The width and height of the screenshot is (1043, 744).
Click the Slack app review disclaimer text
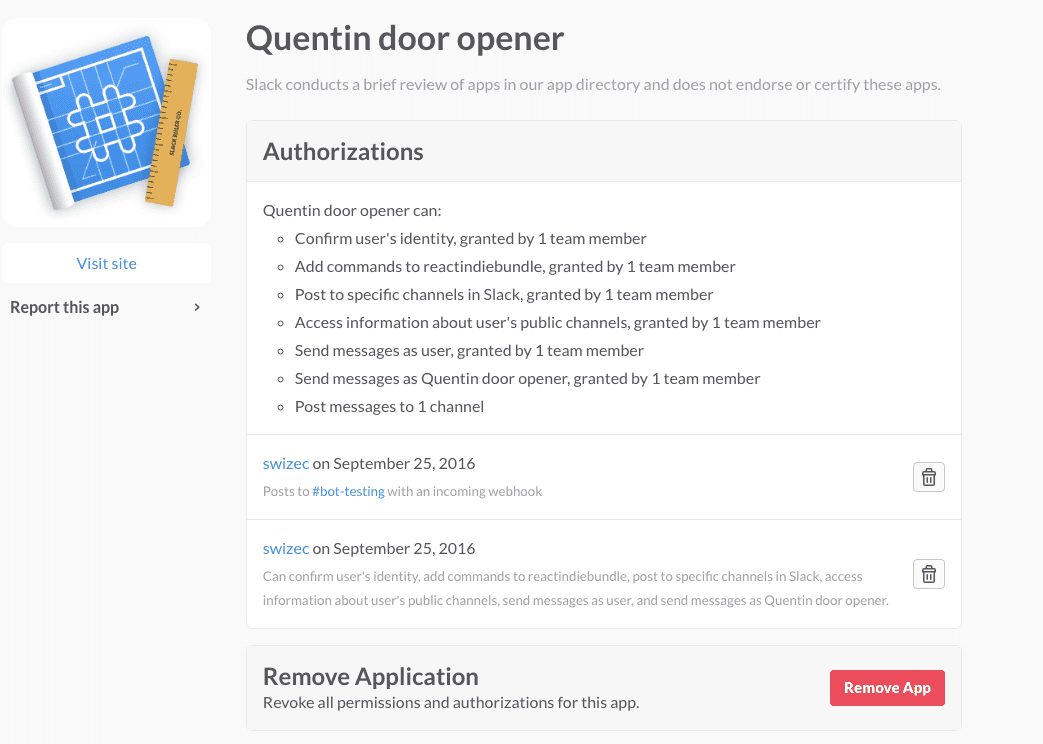[x=593, y=85]
